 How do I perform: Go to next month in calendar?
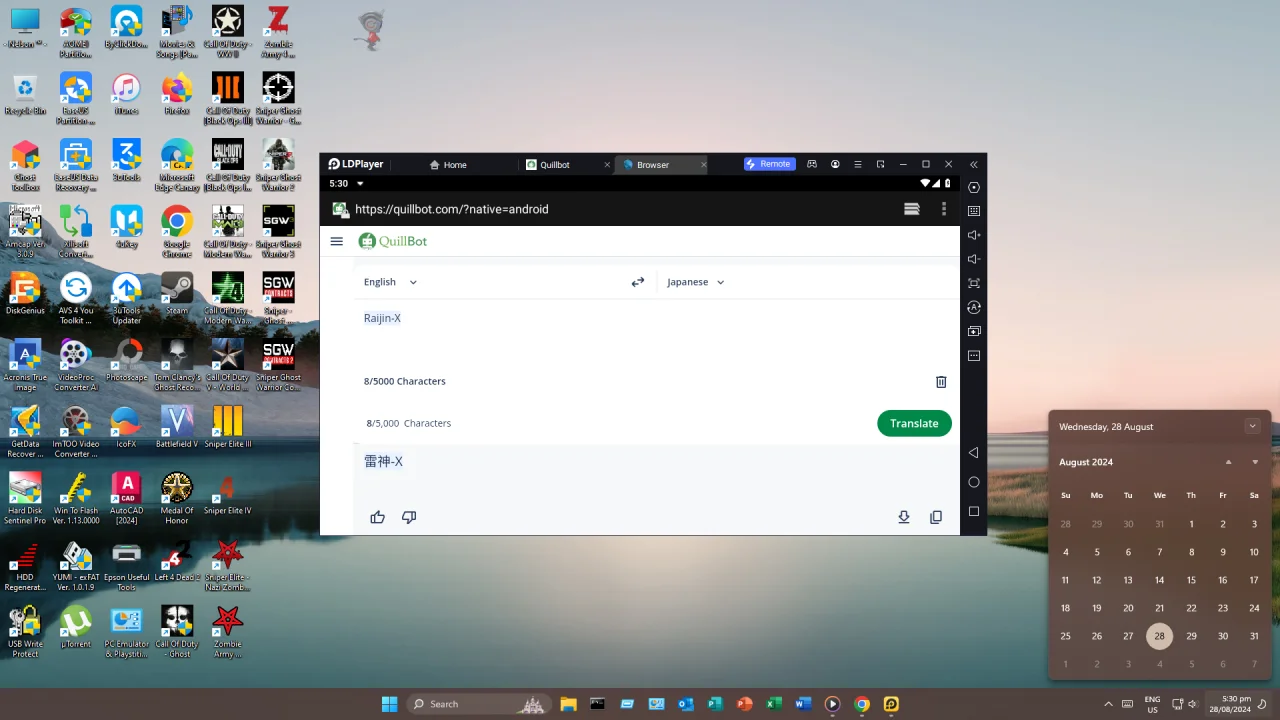pos(1255,462)
